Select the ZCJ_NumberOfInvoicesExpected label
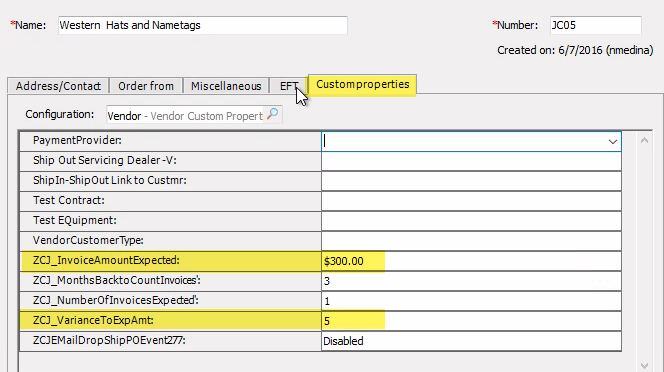The height and width of the screenshot is (372, 664). (x=116, y=300)
